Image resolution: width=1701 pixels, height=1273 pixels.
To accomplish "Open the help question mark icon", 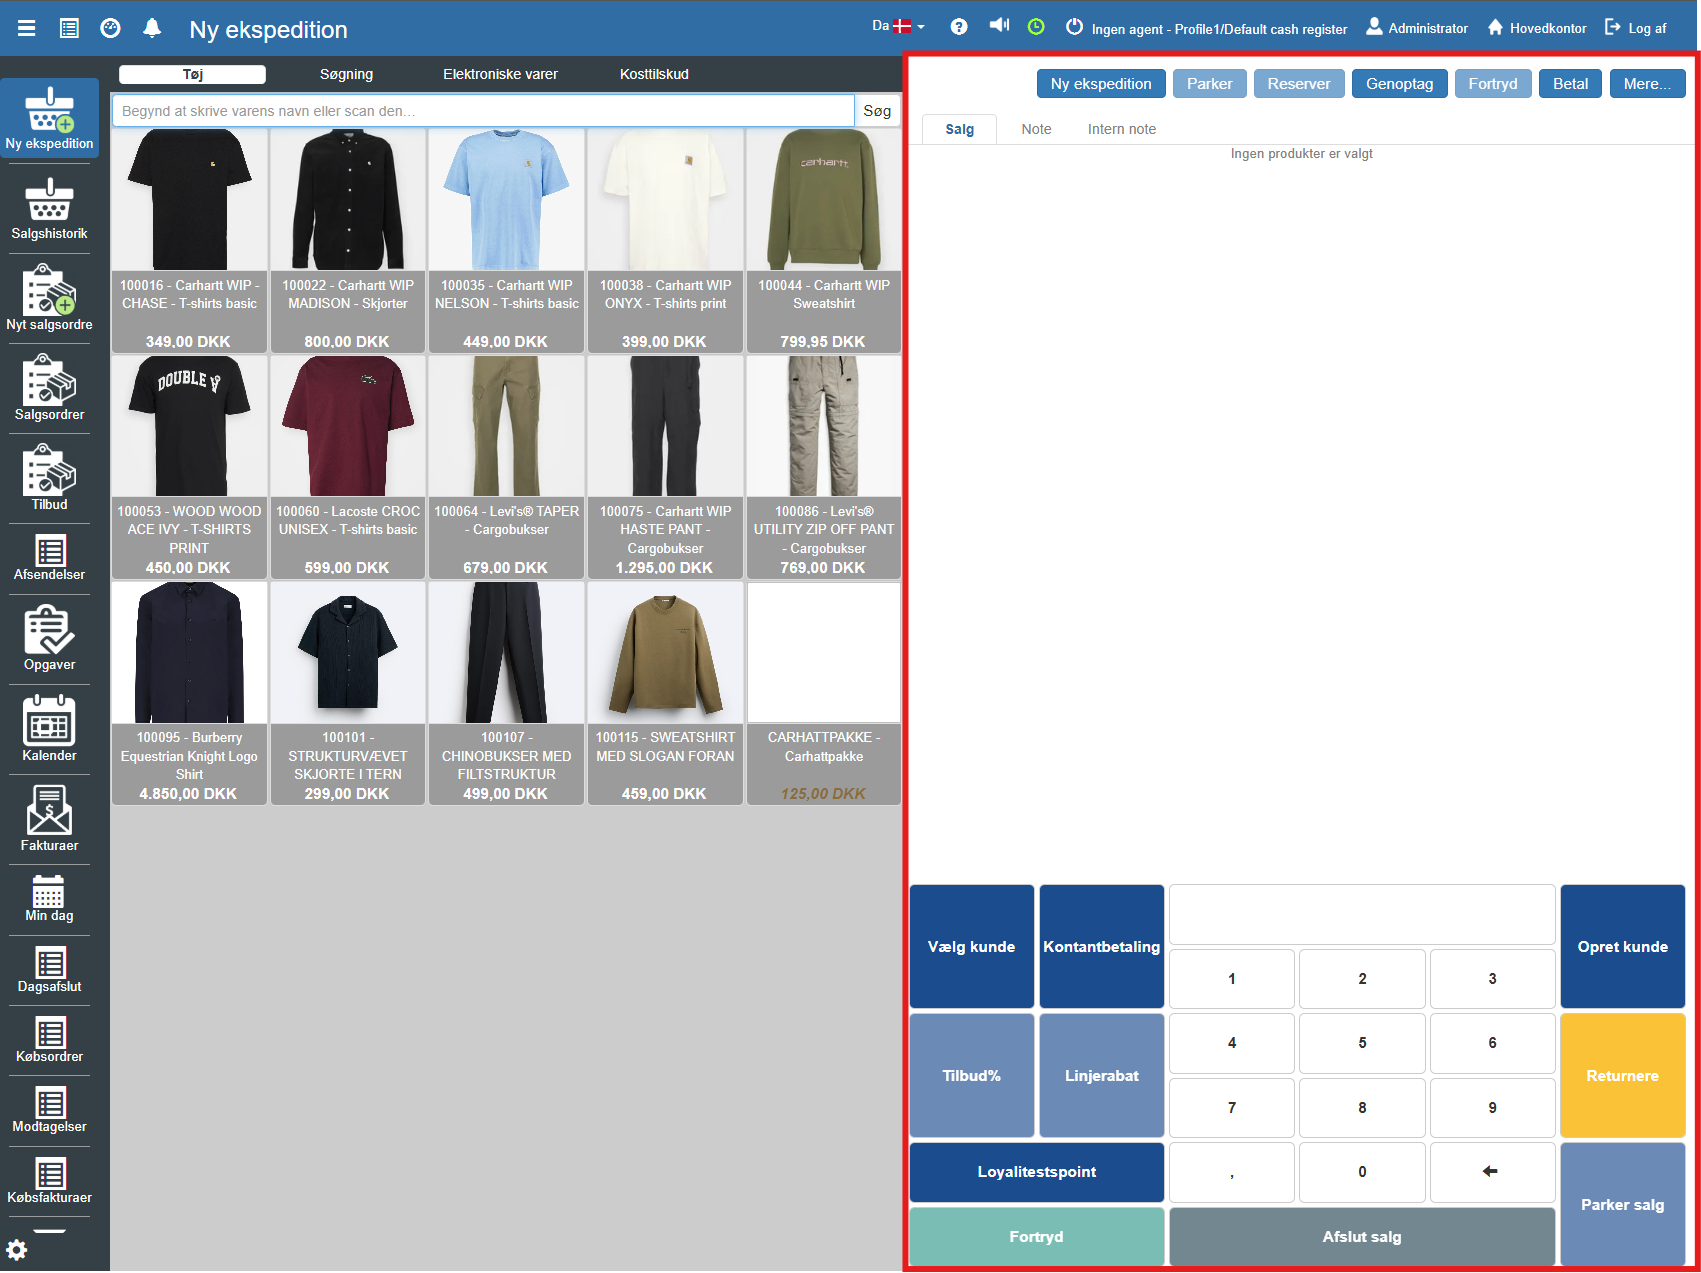I will point(959,27).
